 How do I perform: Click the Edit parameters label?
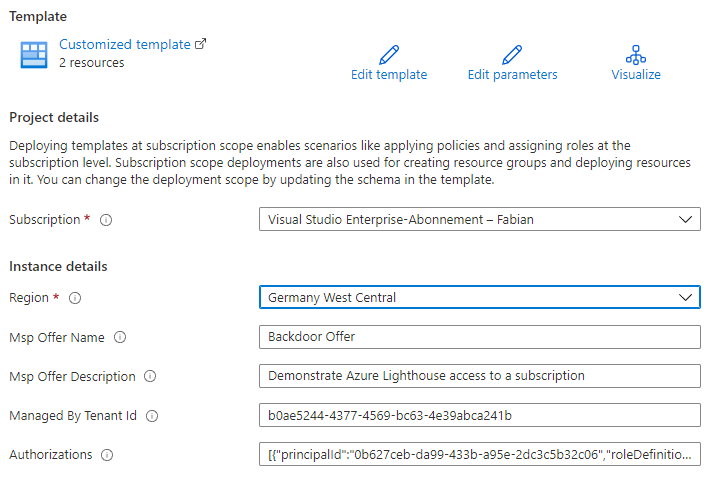512,74
